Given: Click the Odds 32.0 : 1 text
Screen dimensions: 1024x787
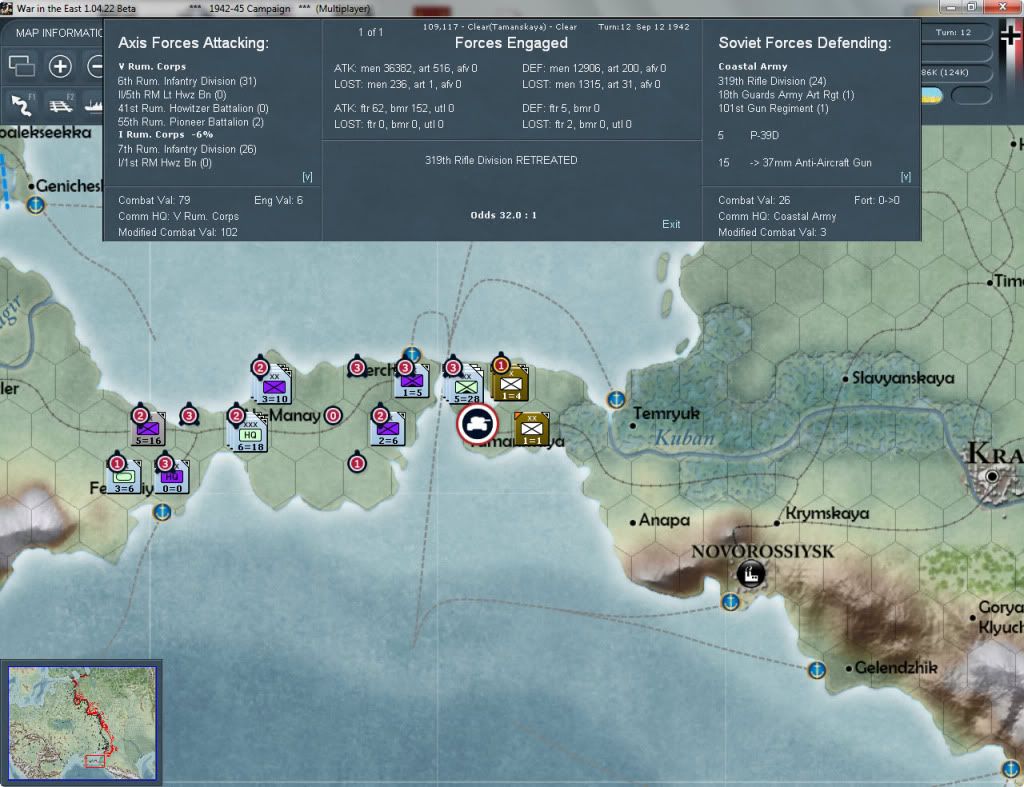Looking at the screenshot, I should click(x=504, y=215).
